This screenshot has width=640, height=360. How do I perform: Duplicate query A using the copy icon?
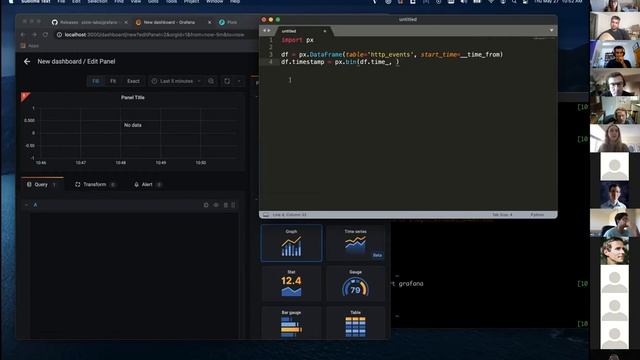pyautogui.click(x=206, y=205)
